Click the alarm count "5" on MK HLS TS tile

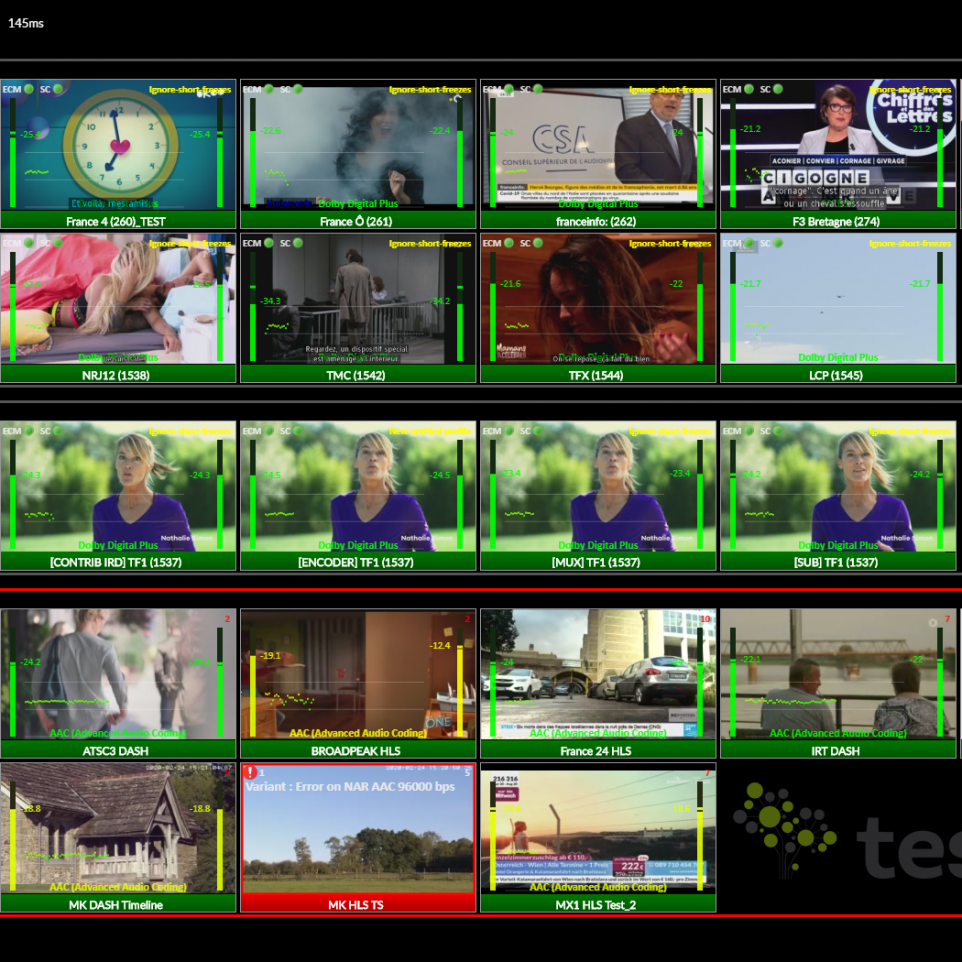pyautogui.click(x=467, y=773)
